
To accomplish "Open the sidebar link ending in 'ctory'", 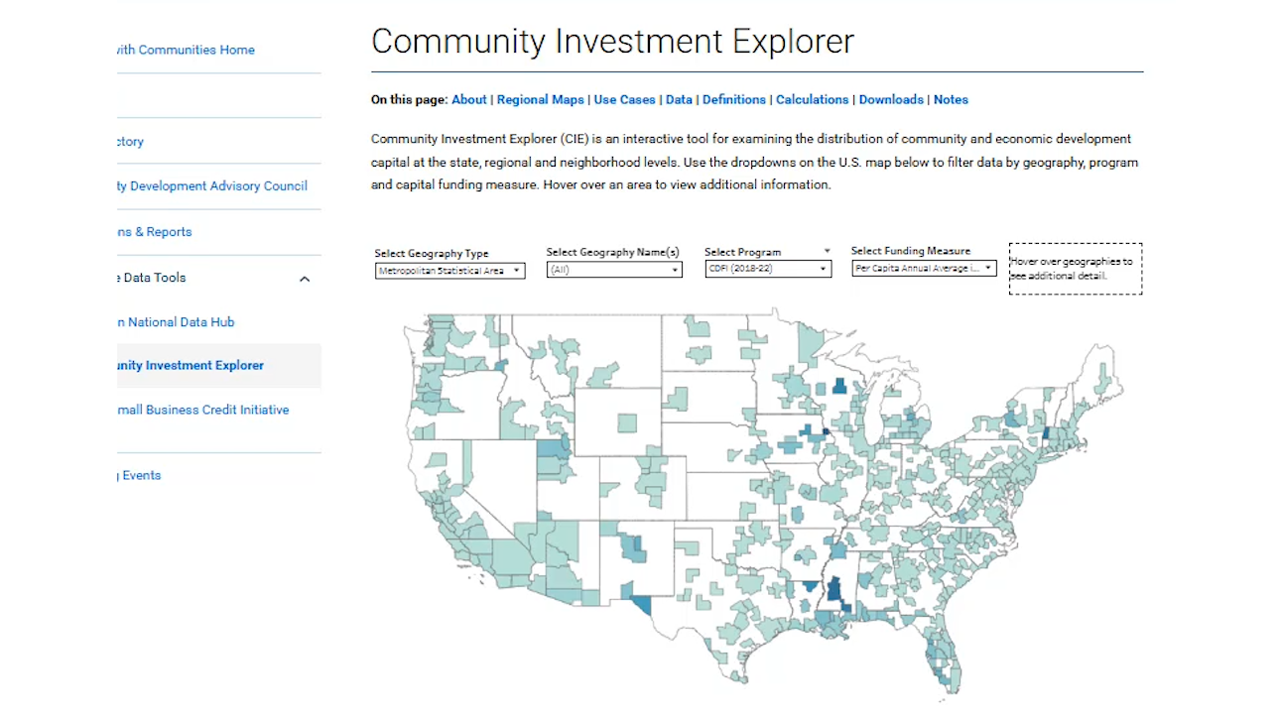I will pos(131,142).
